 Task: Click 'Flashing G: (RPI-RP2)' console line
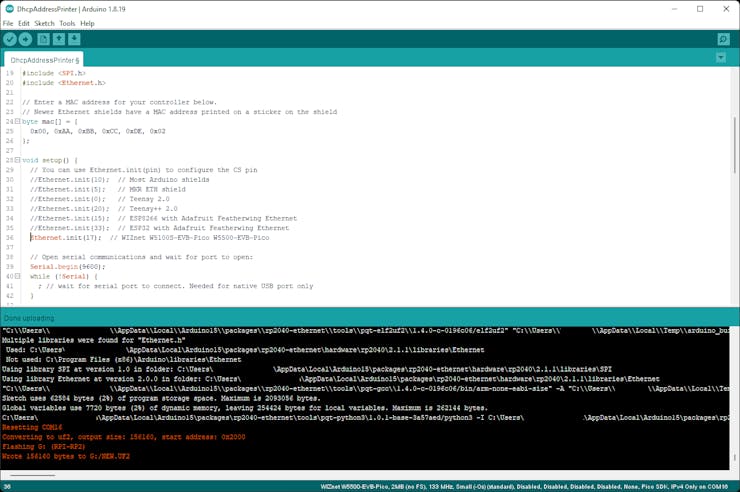point(43,447)
